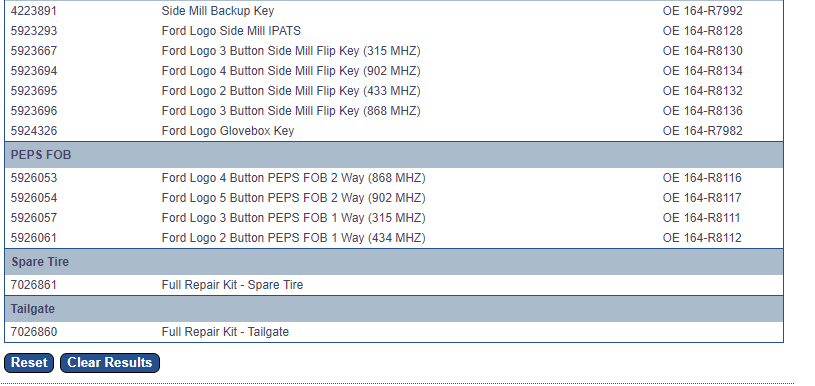This screenshot has height=386, width=815.
Task: Click the Tailgate section header
Action: point(394,309)
